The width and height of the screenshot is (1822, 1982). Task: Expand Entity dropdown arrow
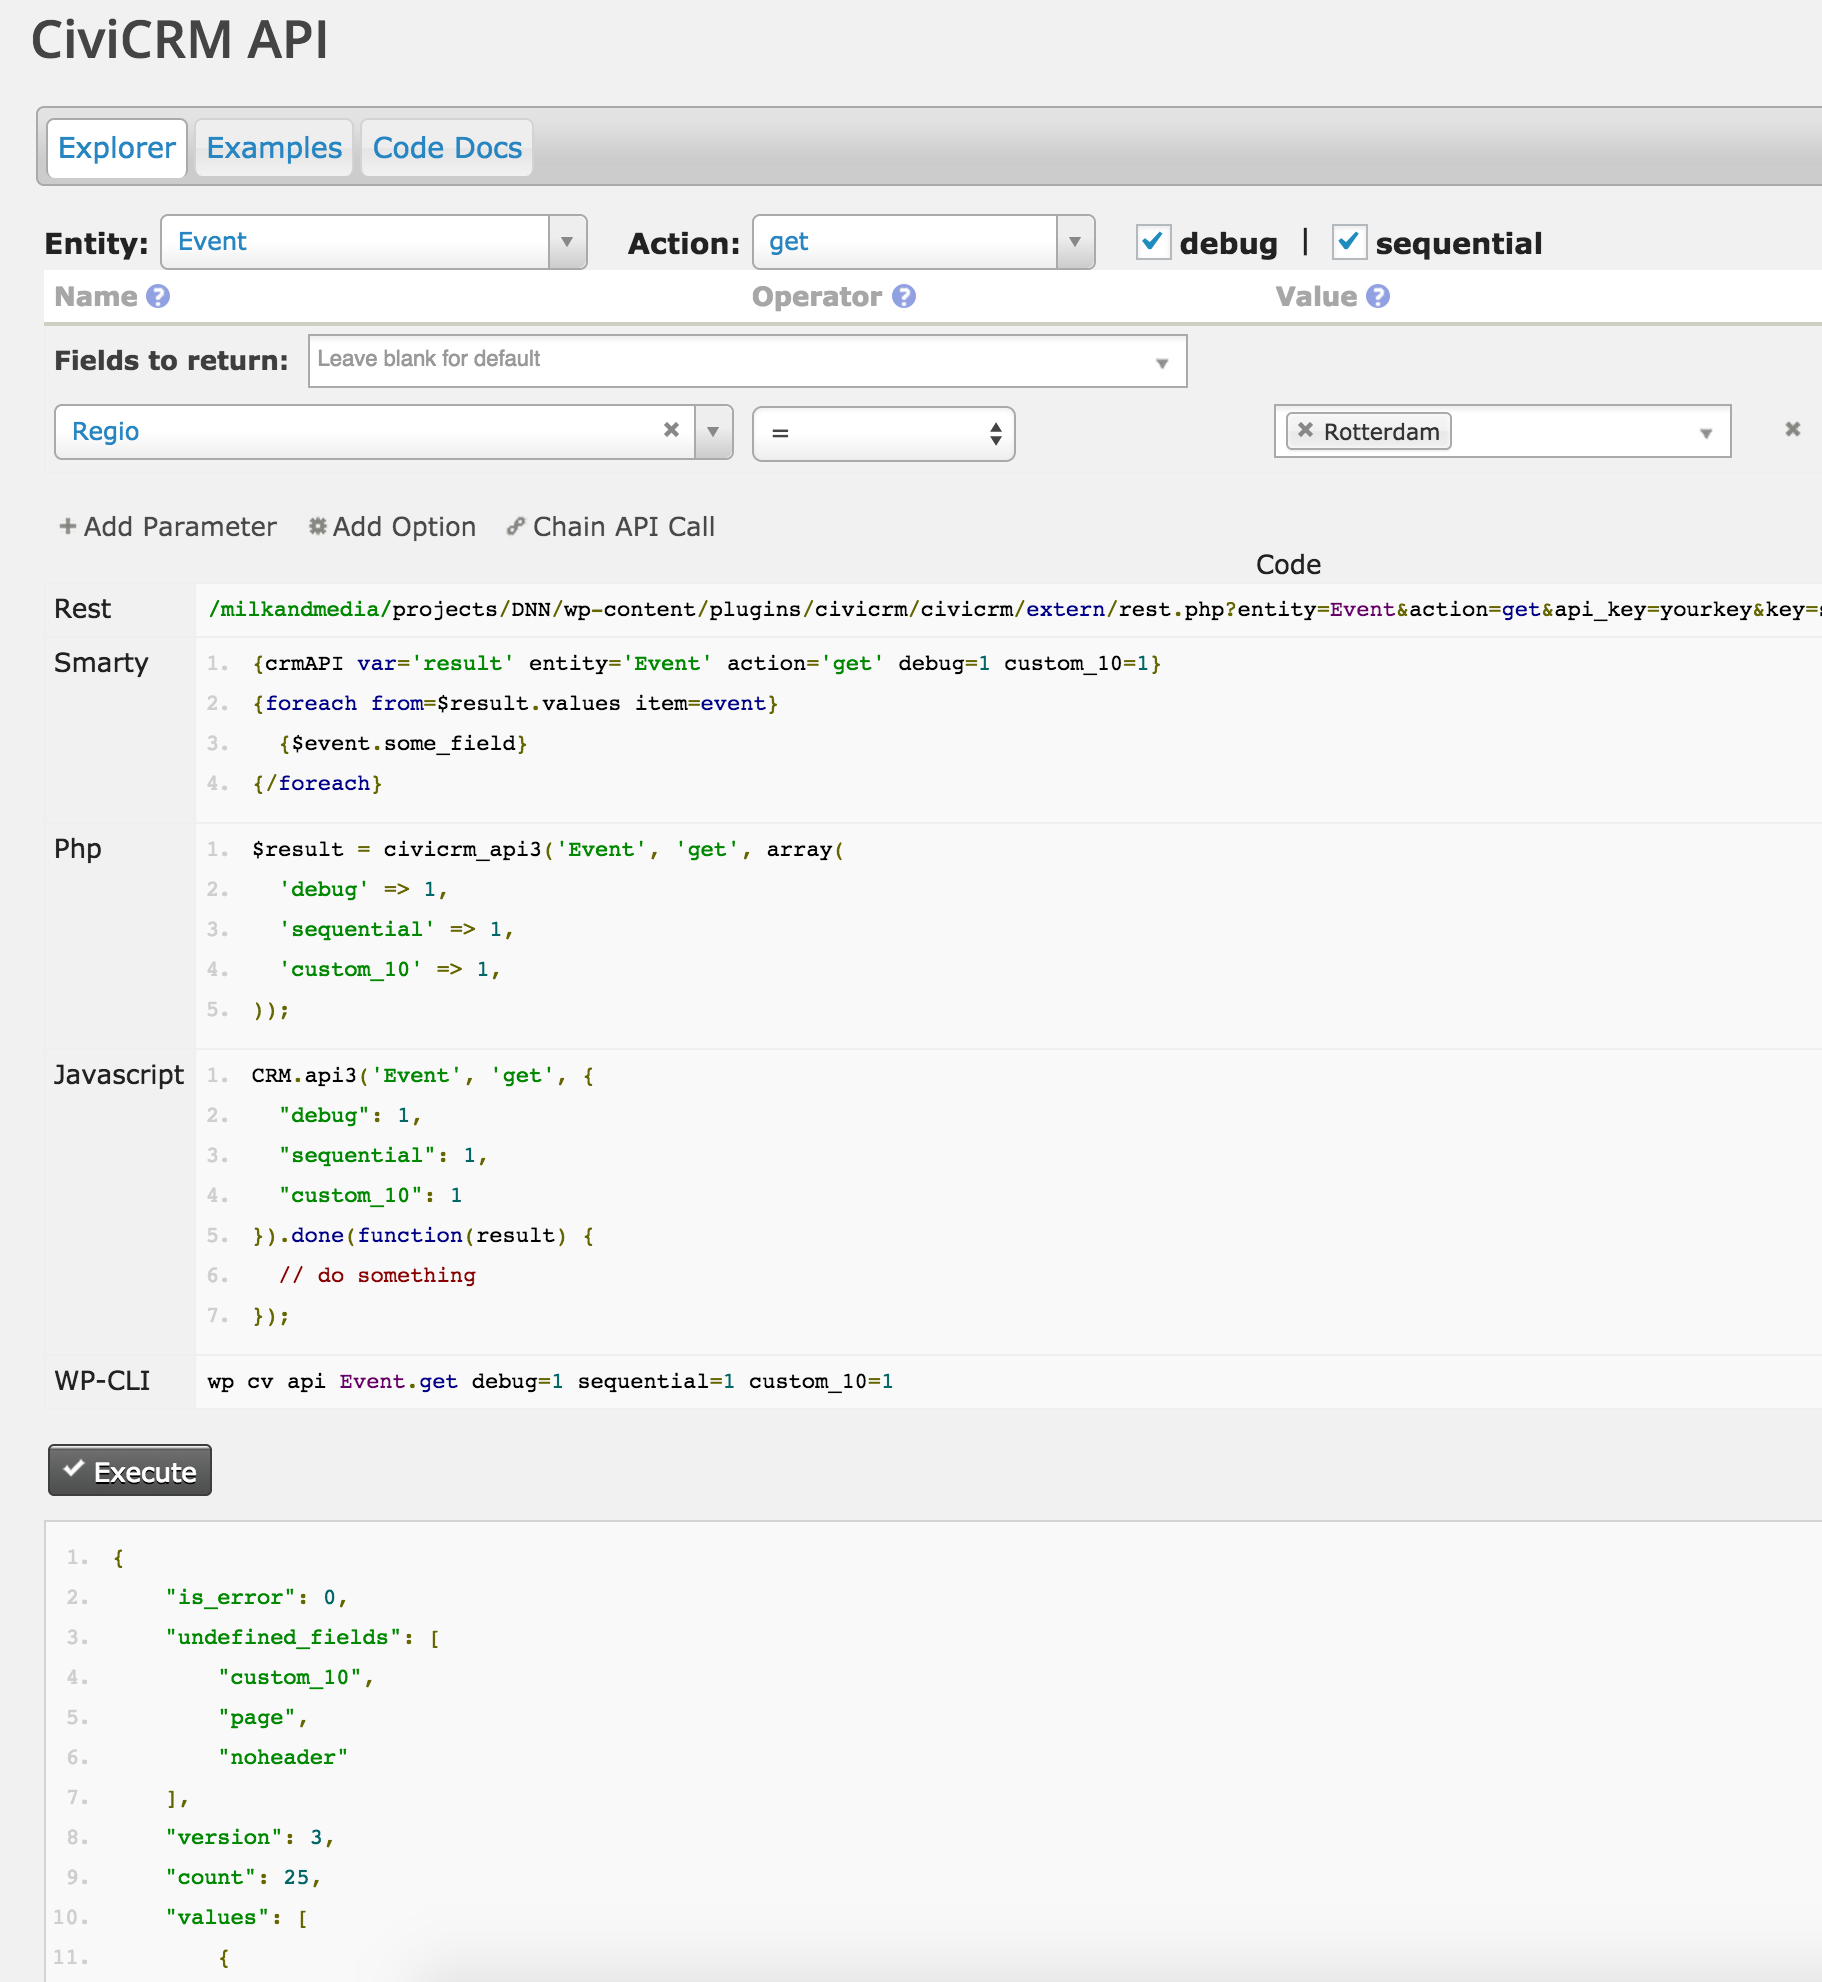pyautogui.click(x=567, y=242)
